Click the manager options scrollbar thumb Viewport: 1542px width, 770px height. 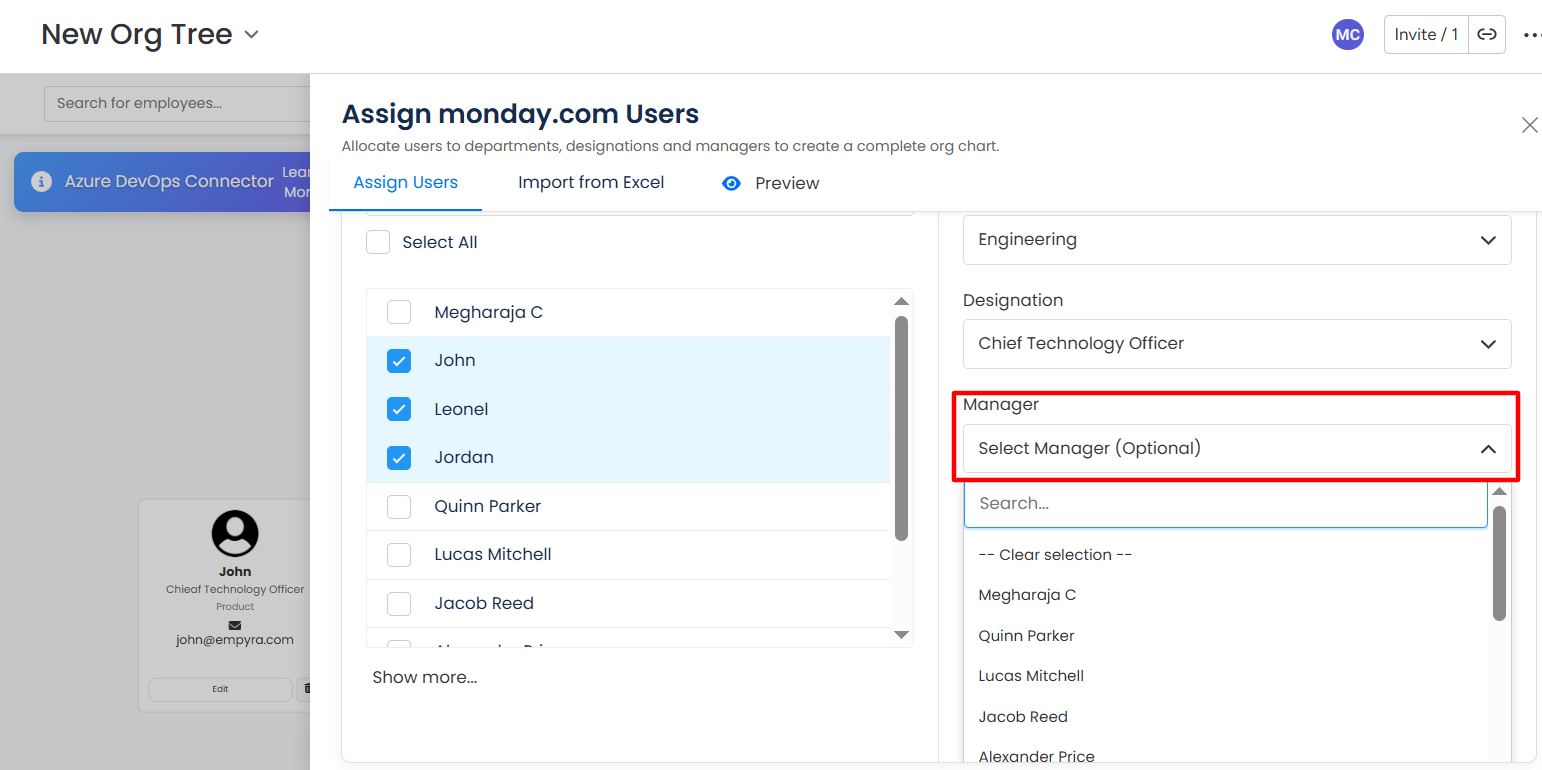(x=1499, y=563)
